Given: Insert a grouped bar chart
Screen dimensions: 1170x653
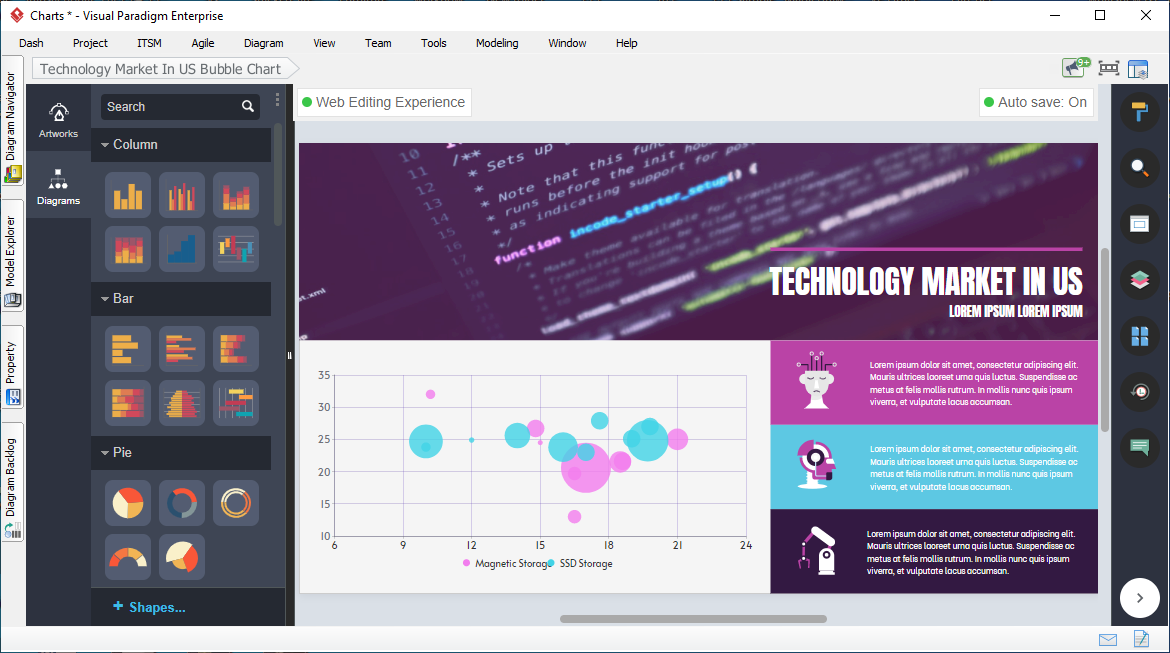Looking at the screenshot, I should coord(181,349).
